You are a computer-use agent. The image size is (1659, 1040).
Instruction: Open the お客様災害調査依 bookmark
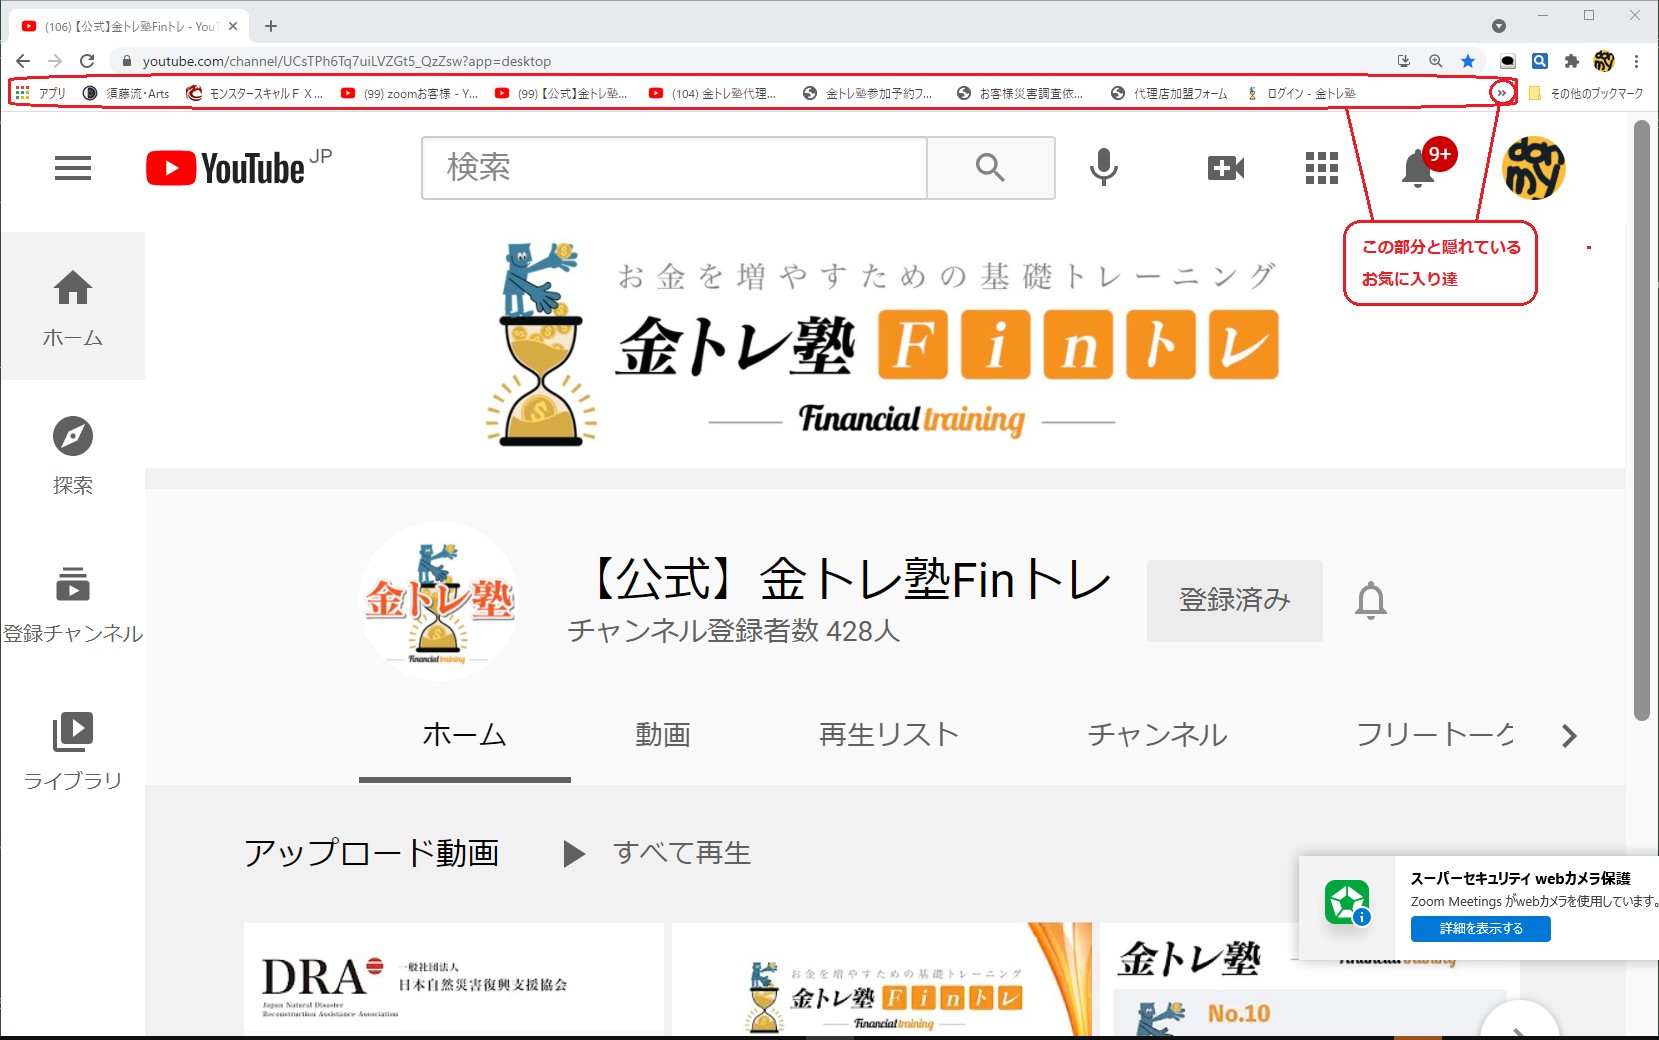(1021, 93)
